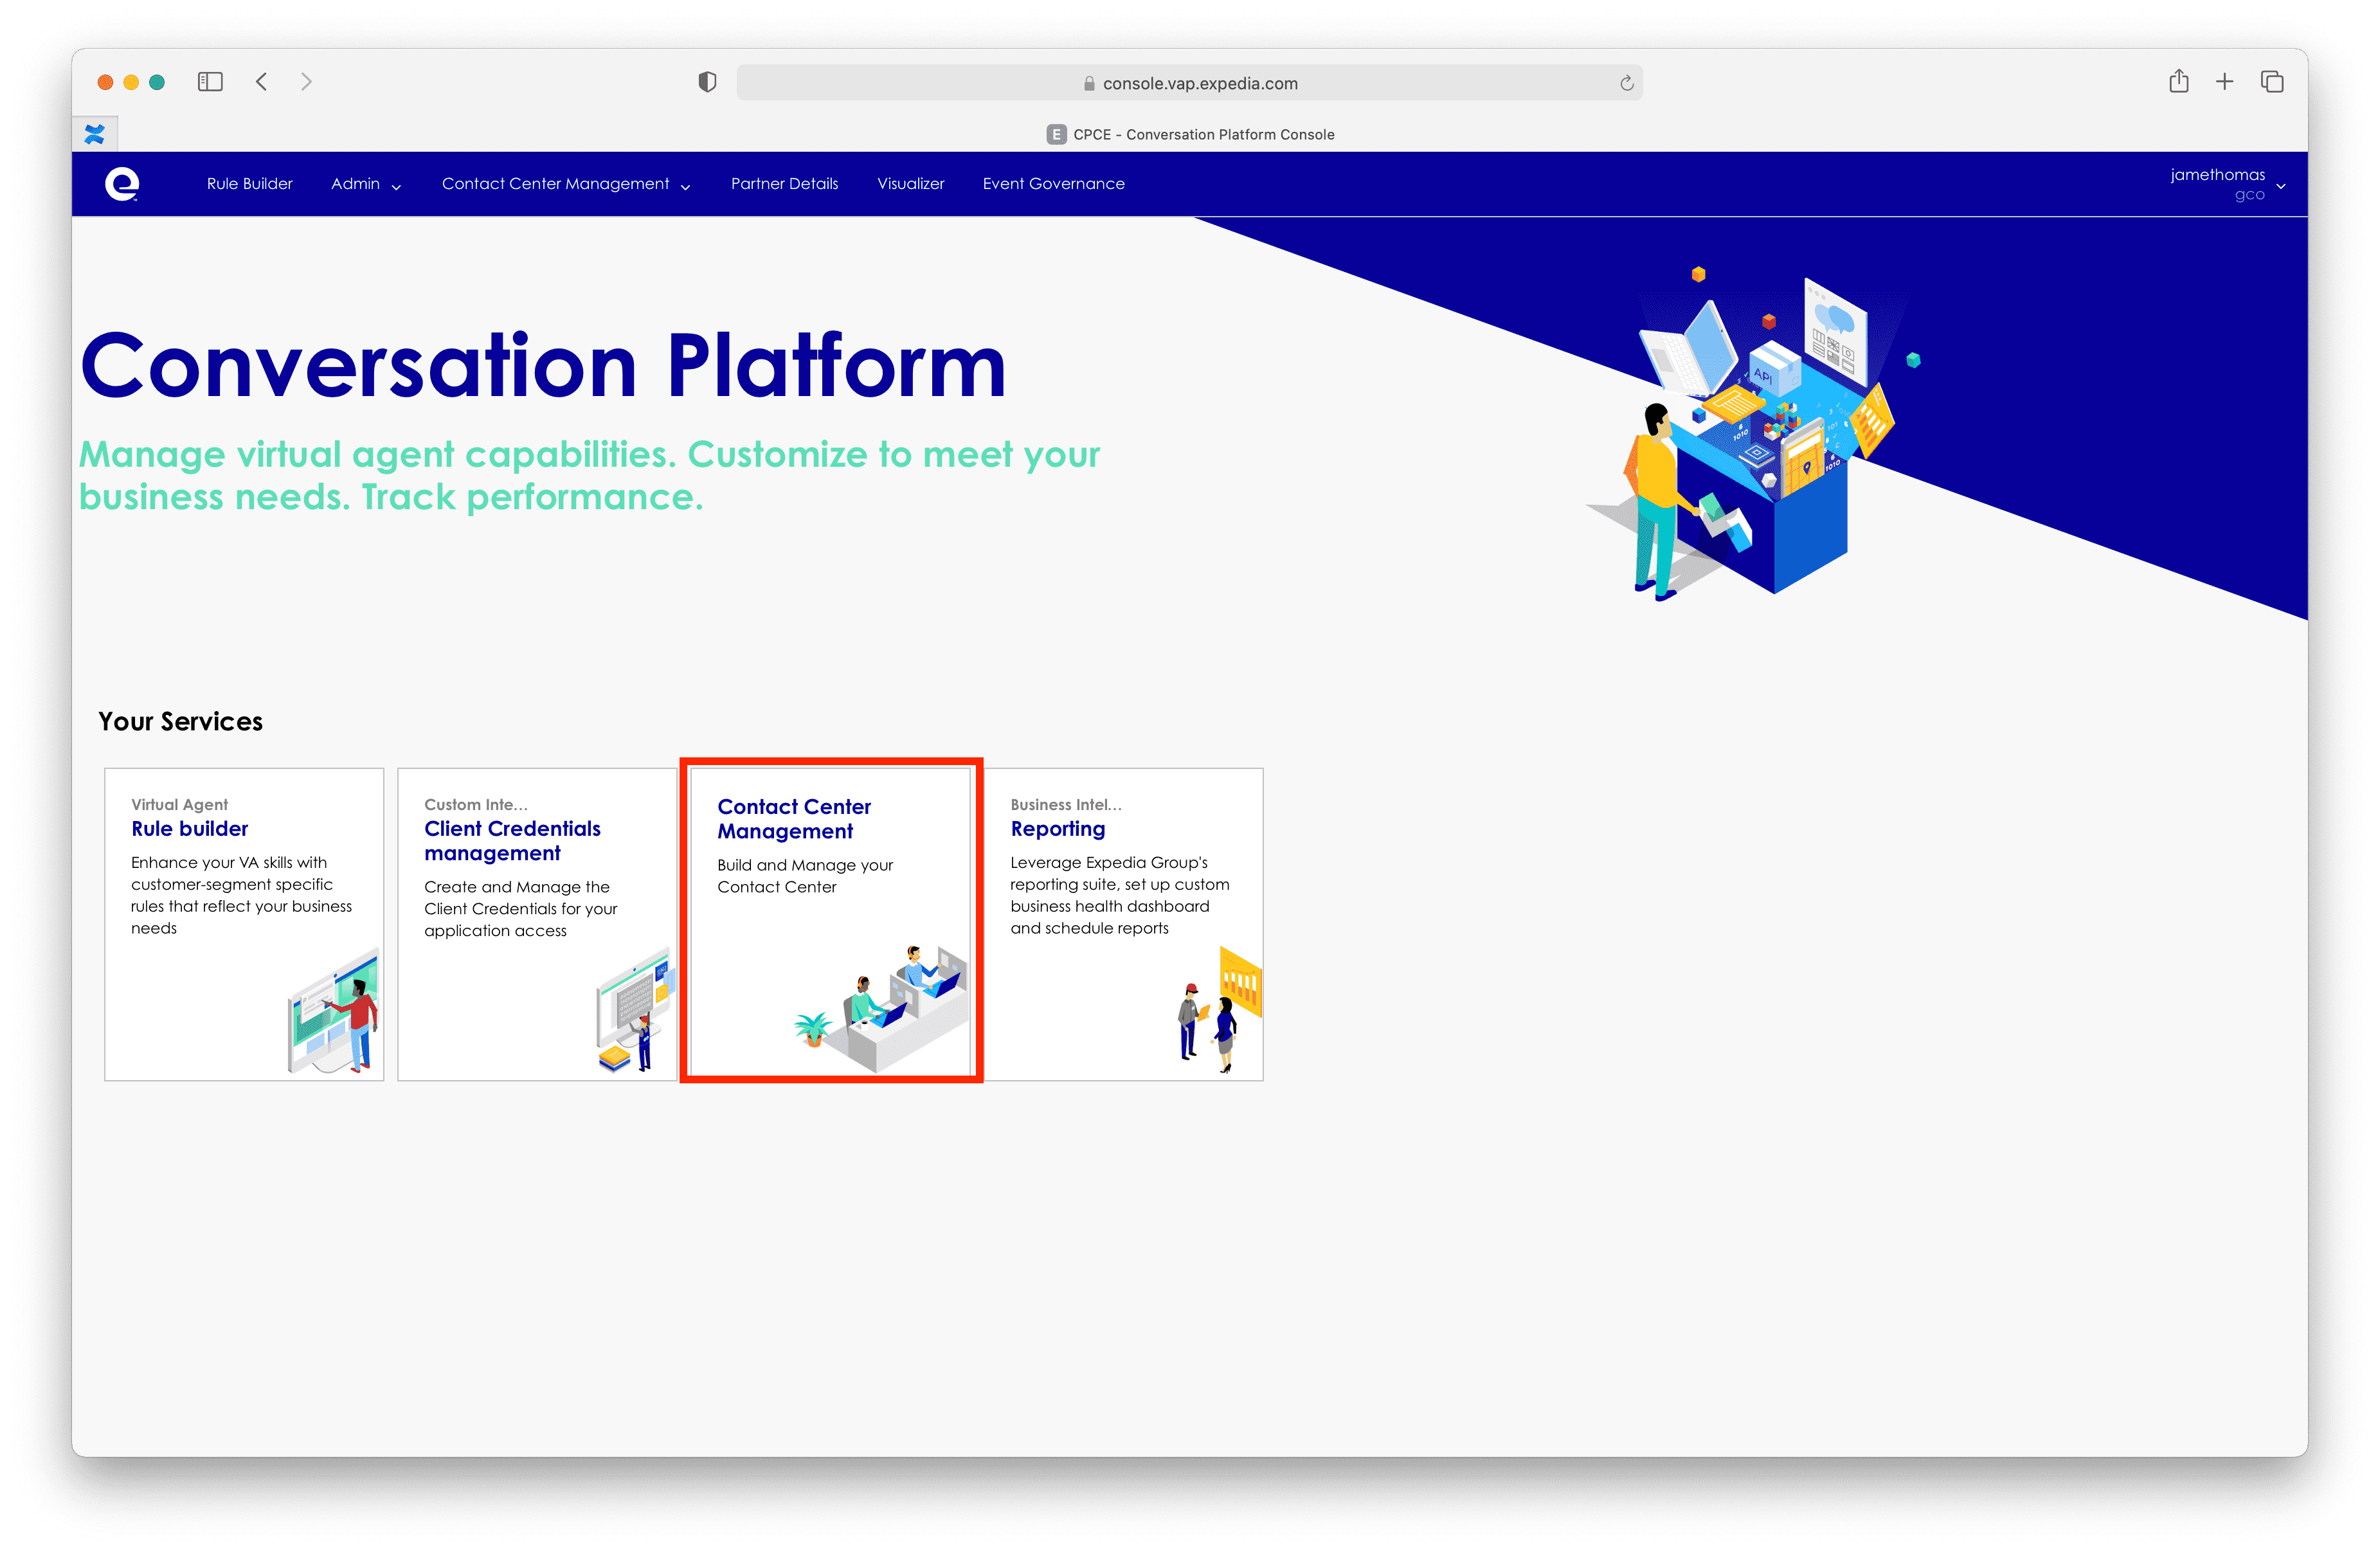
Task: Toggle the Safari sidebar
Action: pos(210,82)
